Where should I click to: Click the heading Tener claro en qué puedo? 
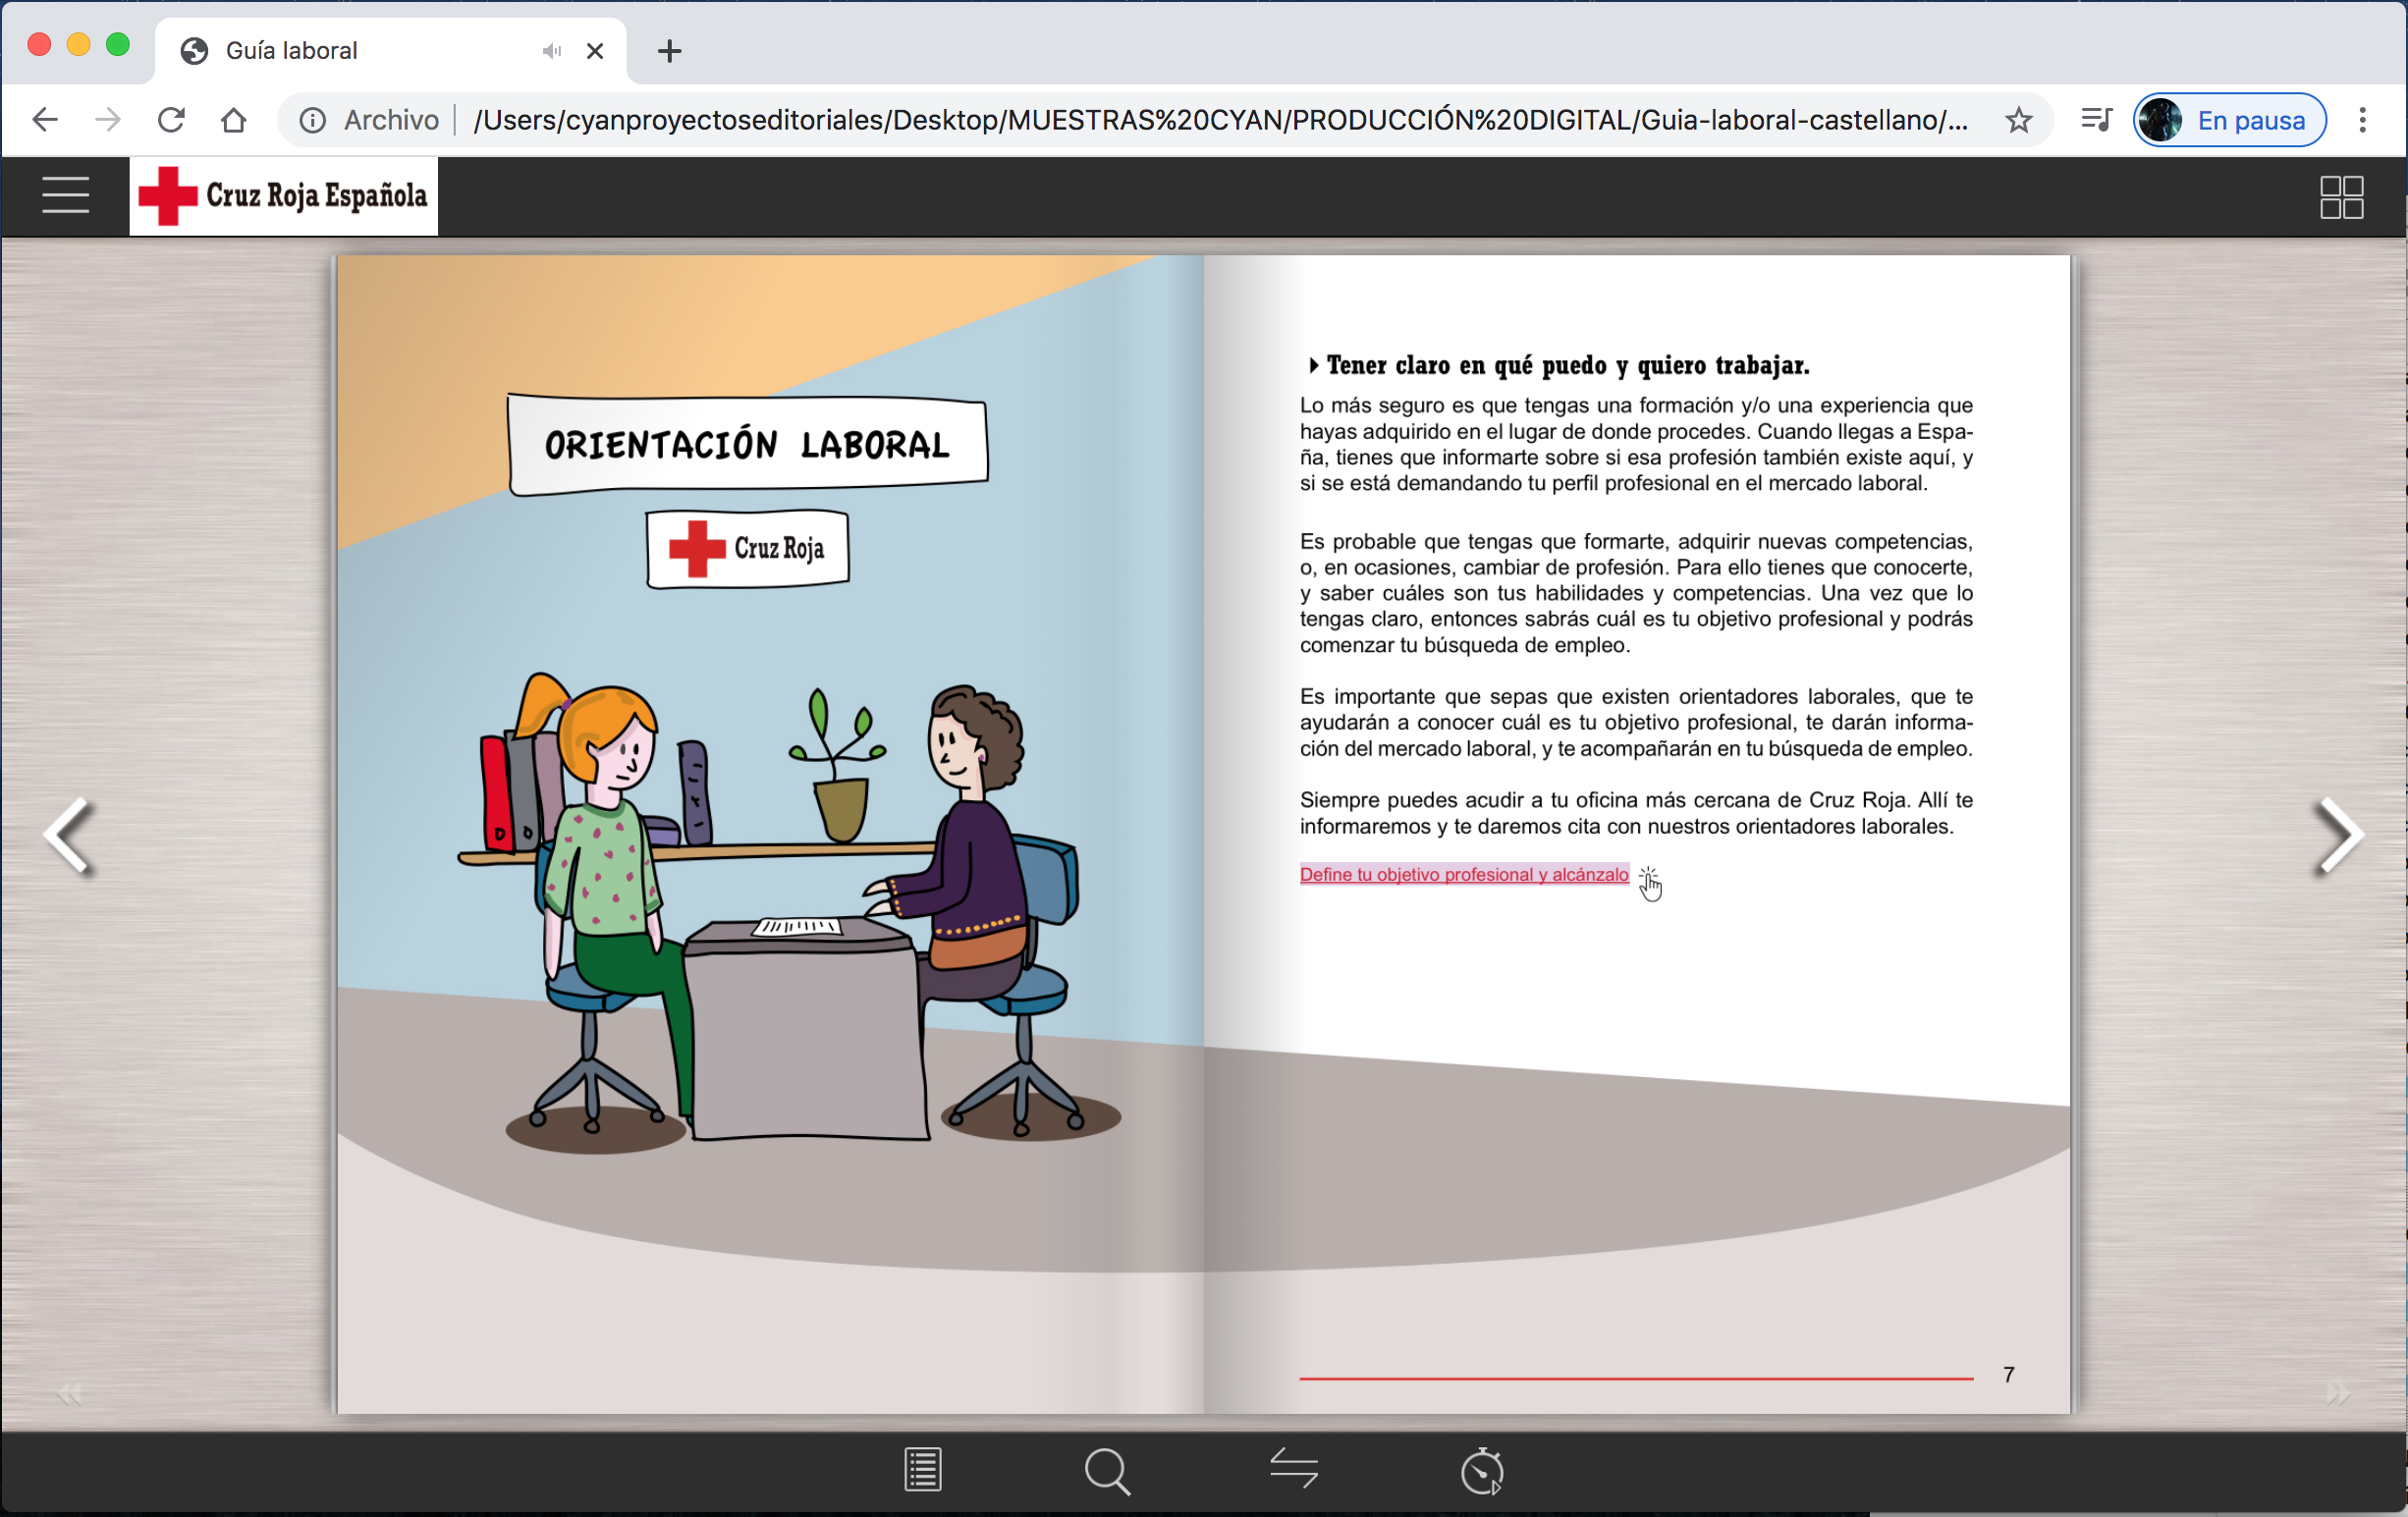point(1567,366)
